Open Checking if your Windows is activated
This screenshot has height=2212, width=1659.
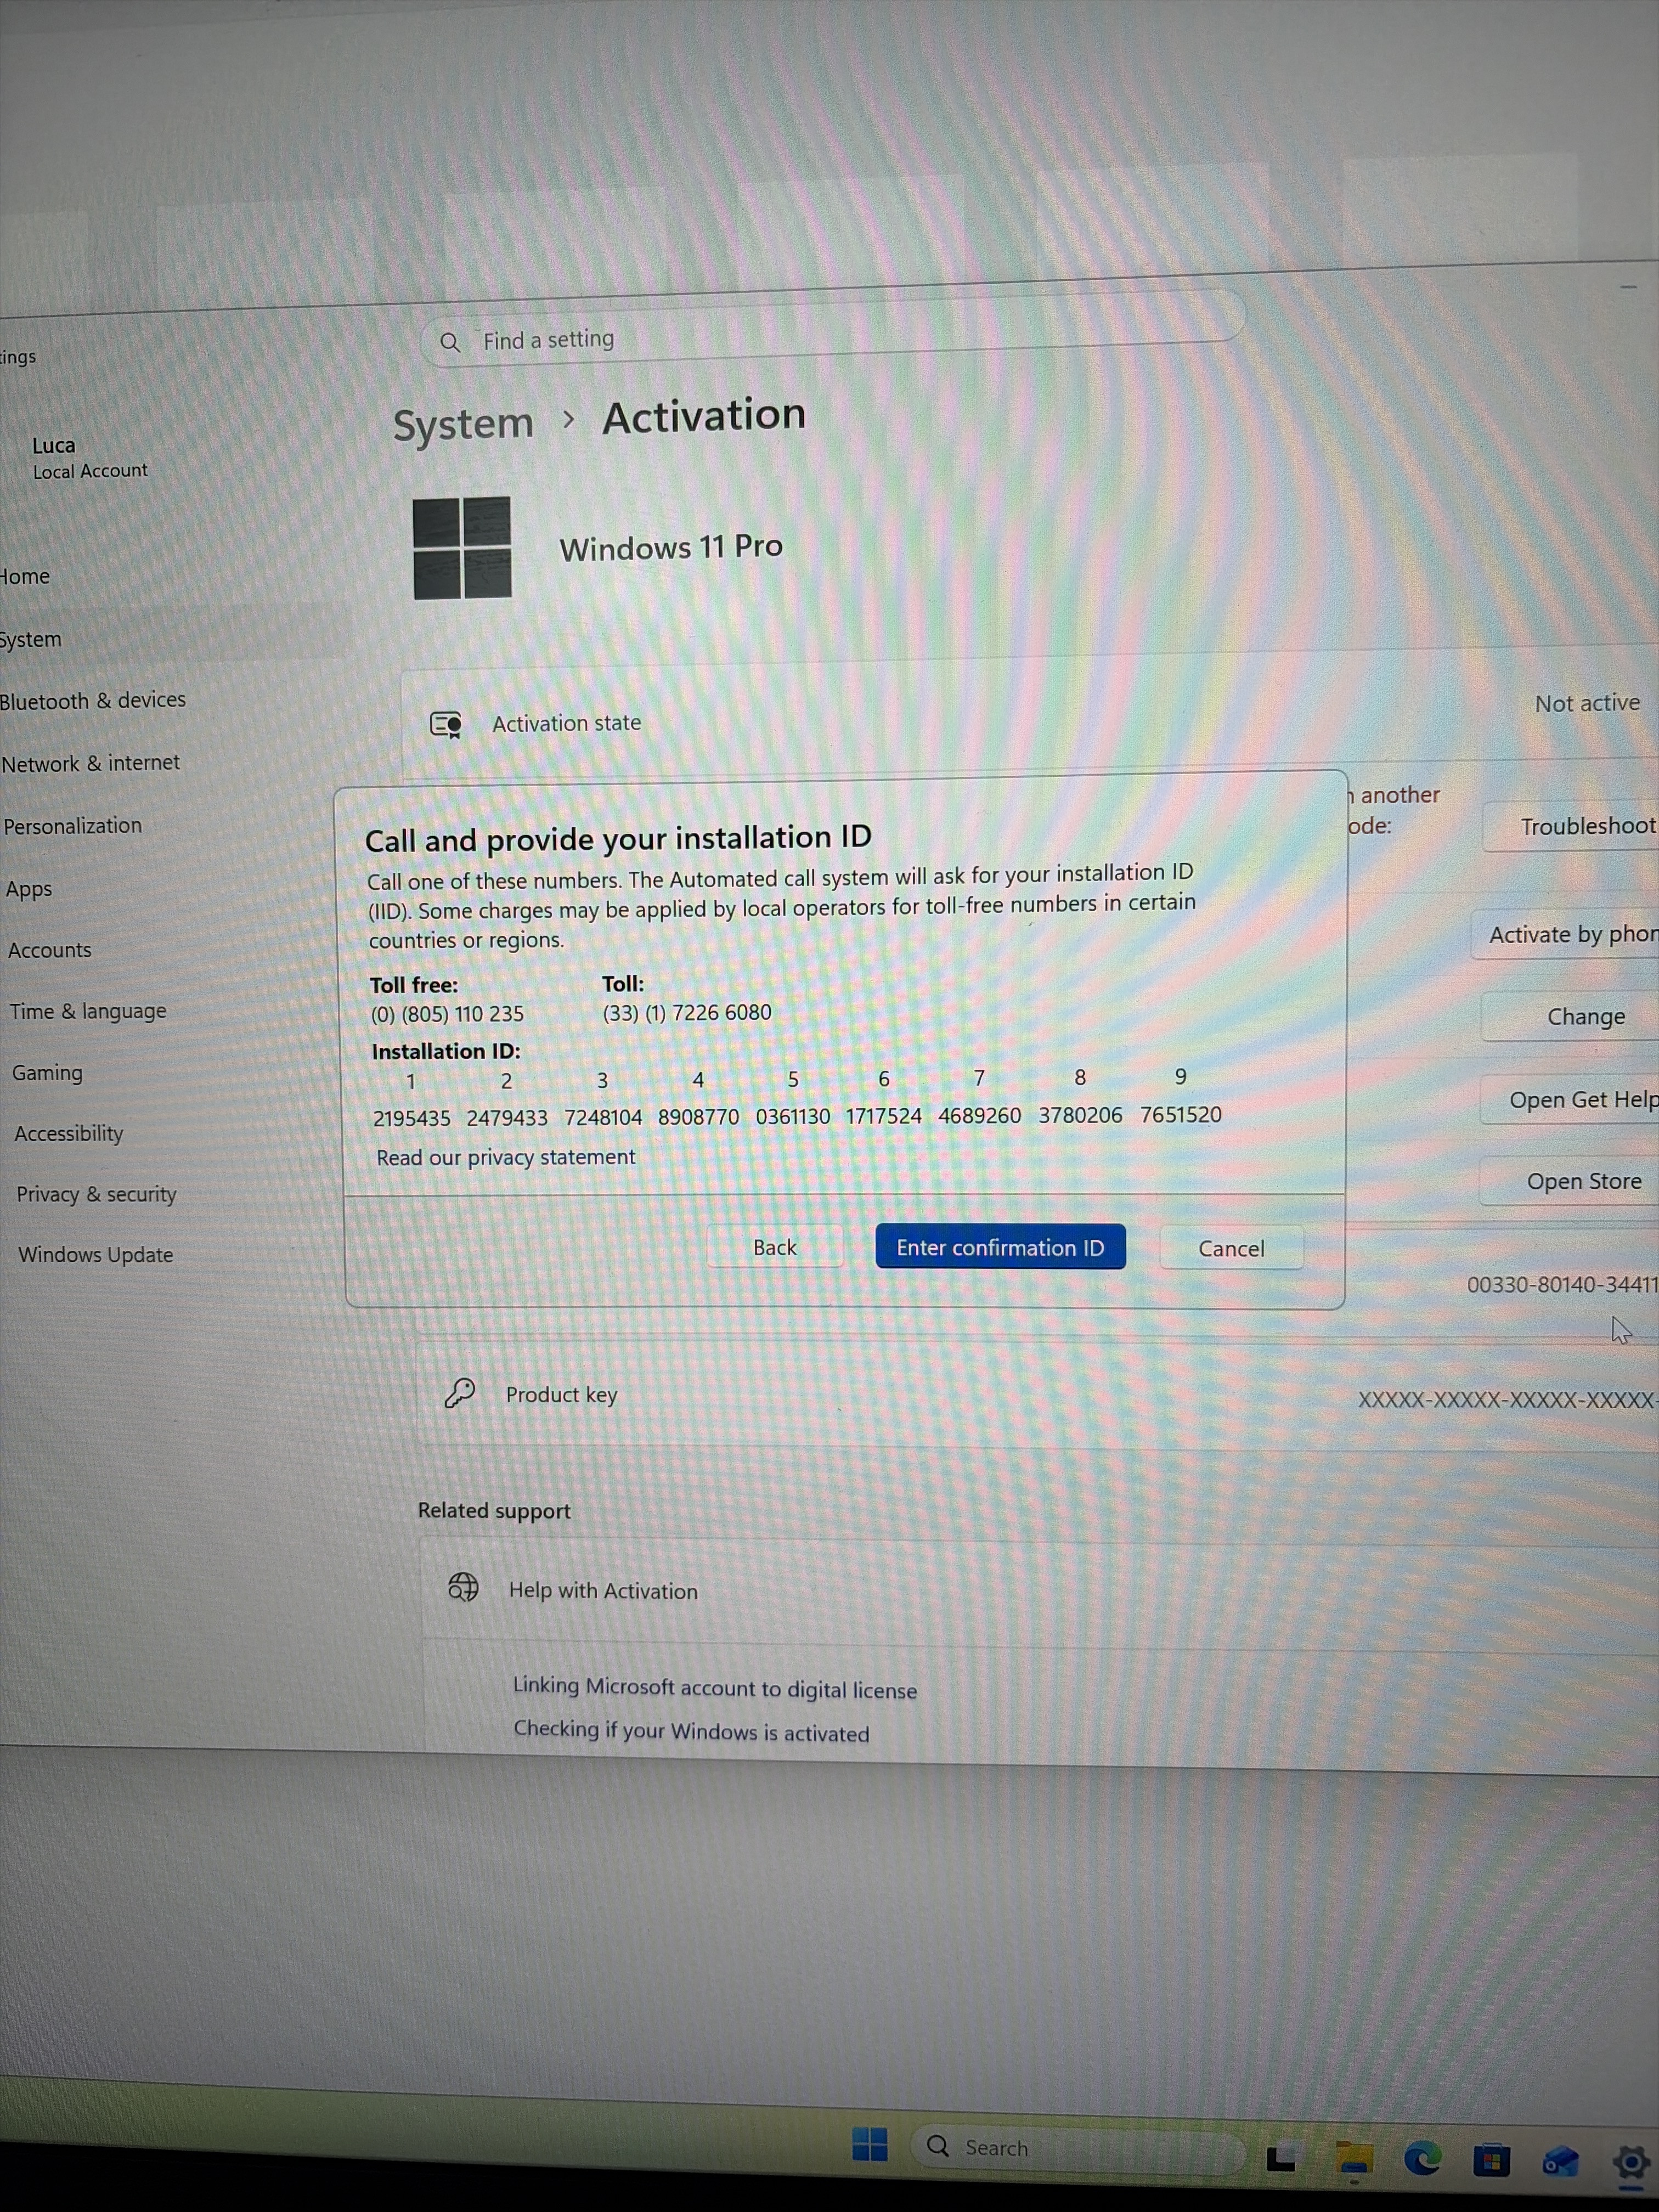tap(691, 1731)
